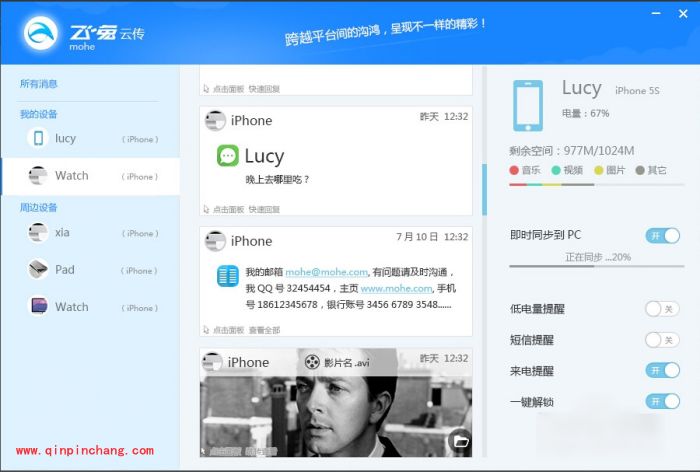
Task: Click the large blue phone icon for Lucy
Action: click(528, 106)
